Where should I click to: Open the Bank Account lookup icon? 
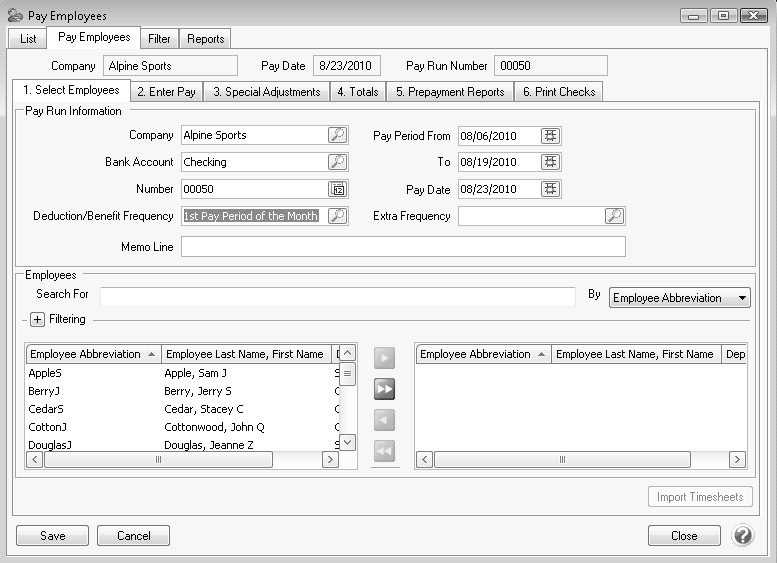coord(338,162)
